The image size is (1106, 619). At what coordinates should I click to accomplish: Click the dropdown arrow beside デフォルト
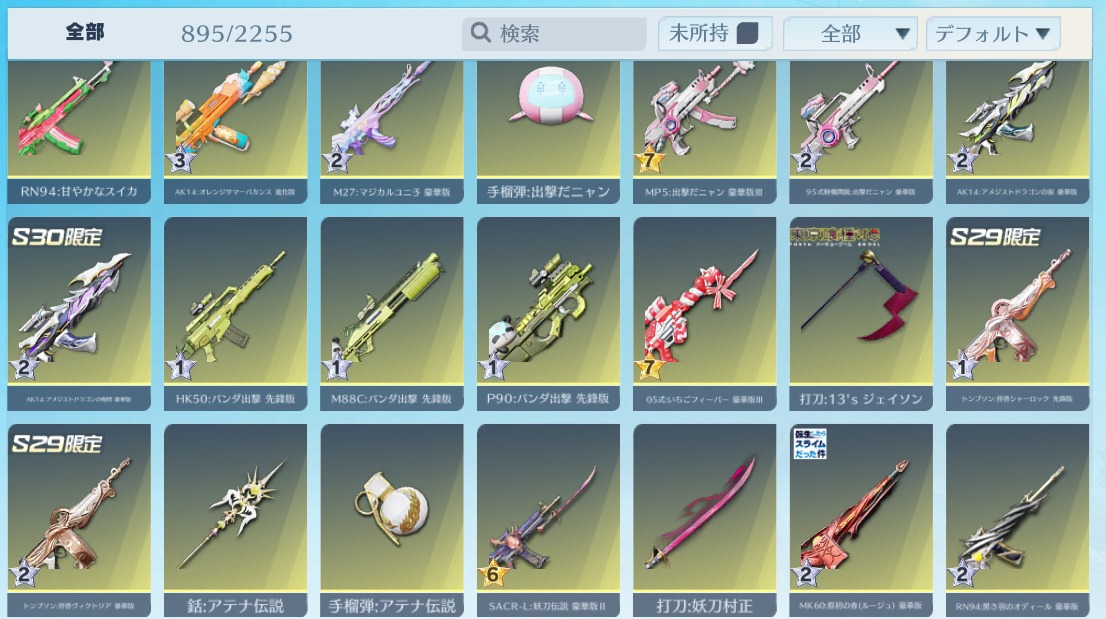[1043, 33]
